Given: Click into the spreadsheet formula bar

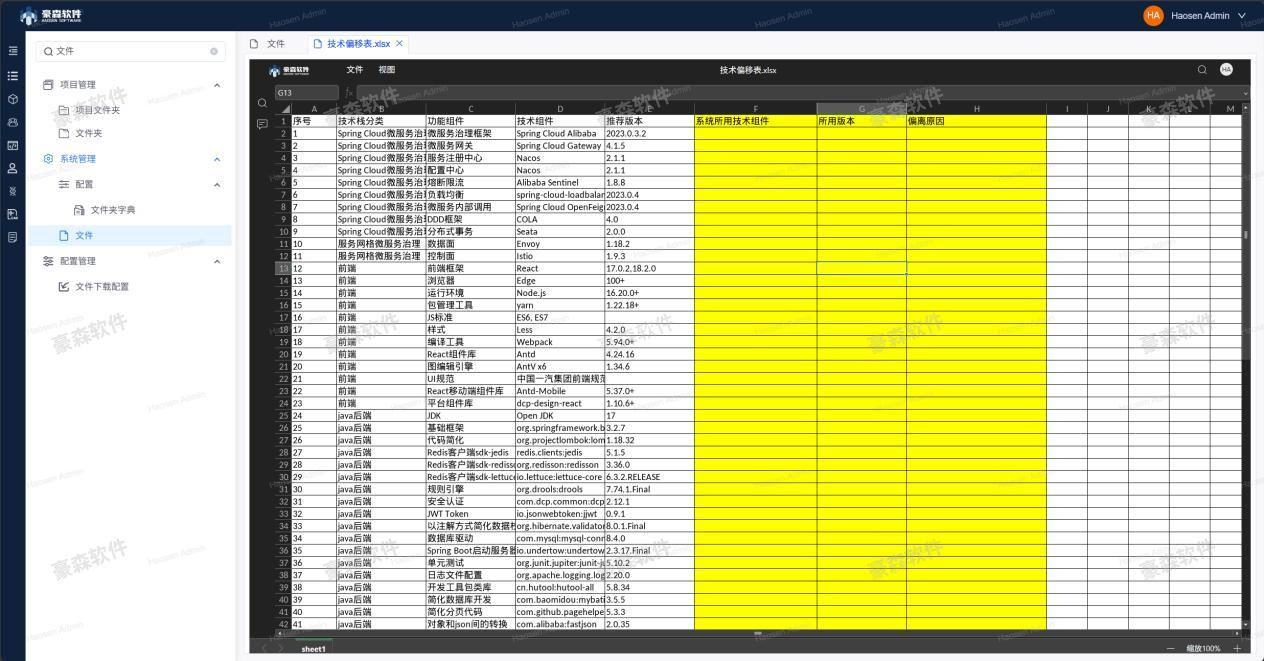Looking at the screenshot, I should pos(798,92).
